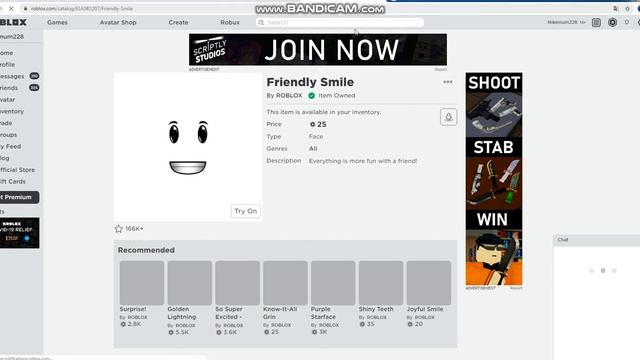The width and height of the screenshot is (640, 360).
Task: Click the browser address bar URL
Action: tap(82, 9)
